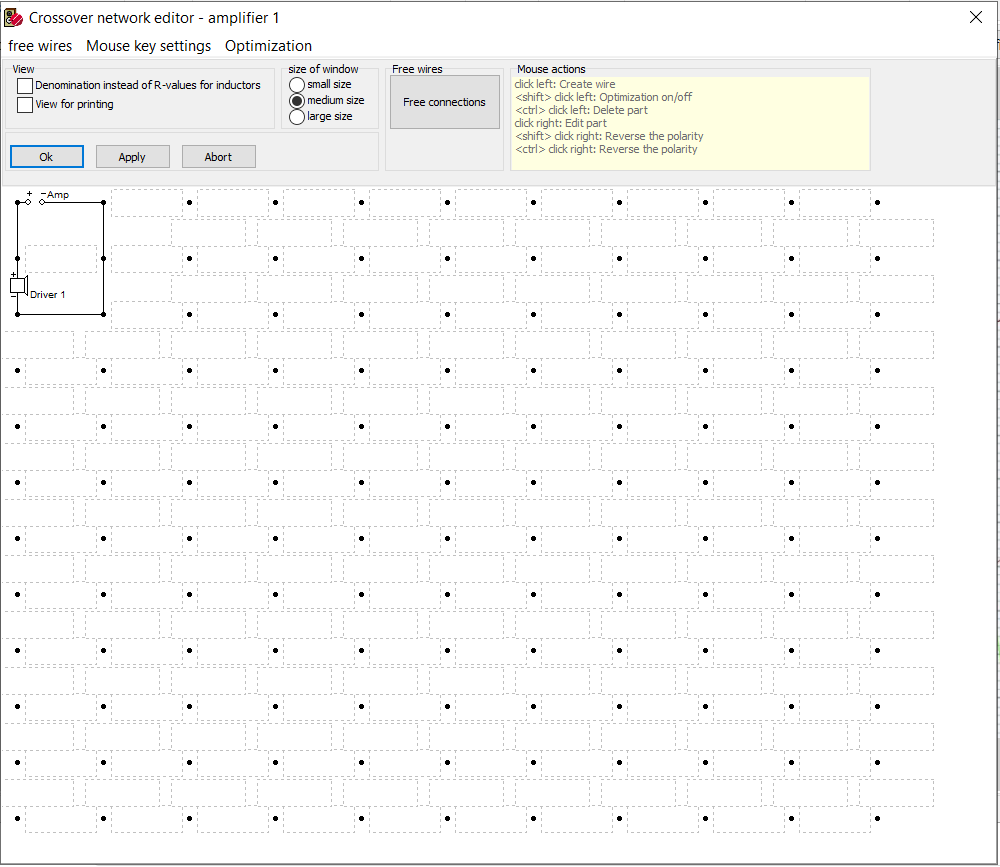Check the View for printing option

coord(25,105)
